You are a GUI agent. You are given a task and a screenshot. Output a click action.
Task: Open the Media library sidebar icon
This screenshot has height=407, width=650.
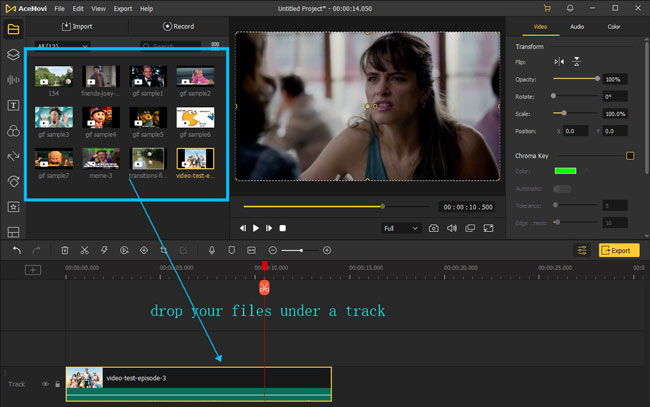13,29
